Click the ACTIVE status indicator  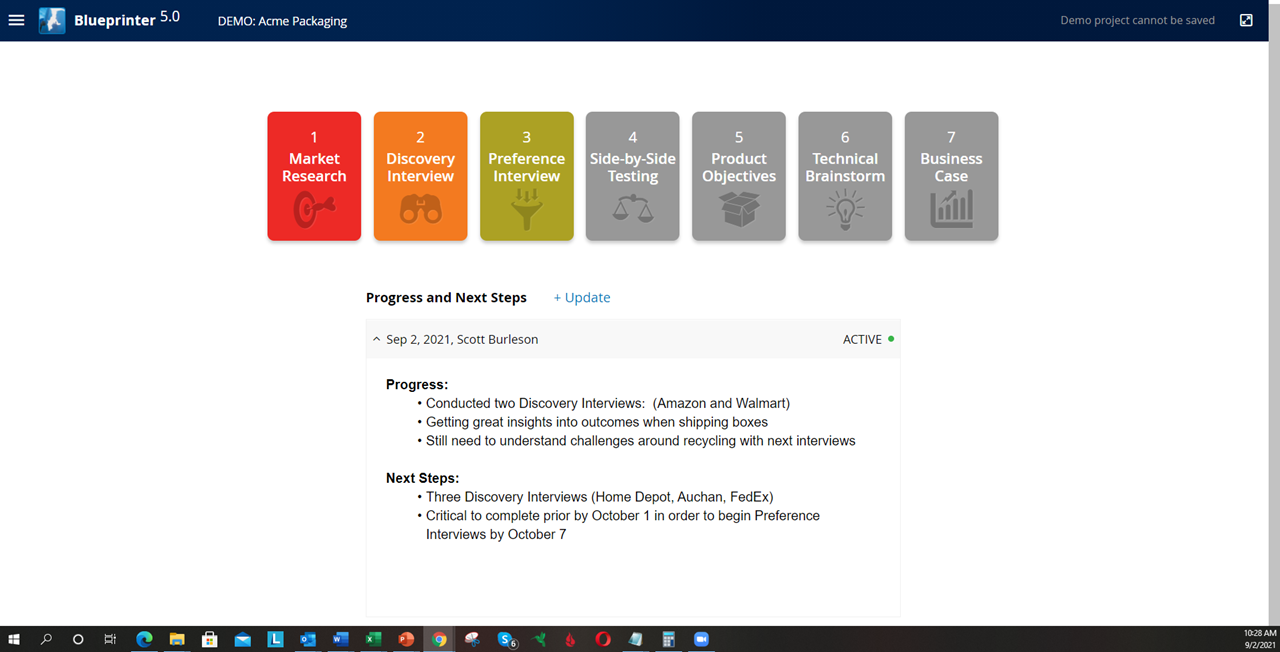coord(868,339)
